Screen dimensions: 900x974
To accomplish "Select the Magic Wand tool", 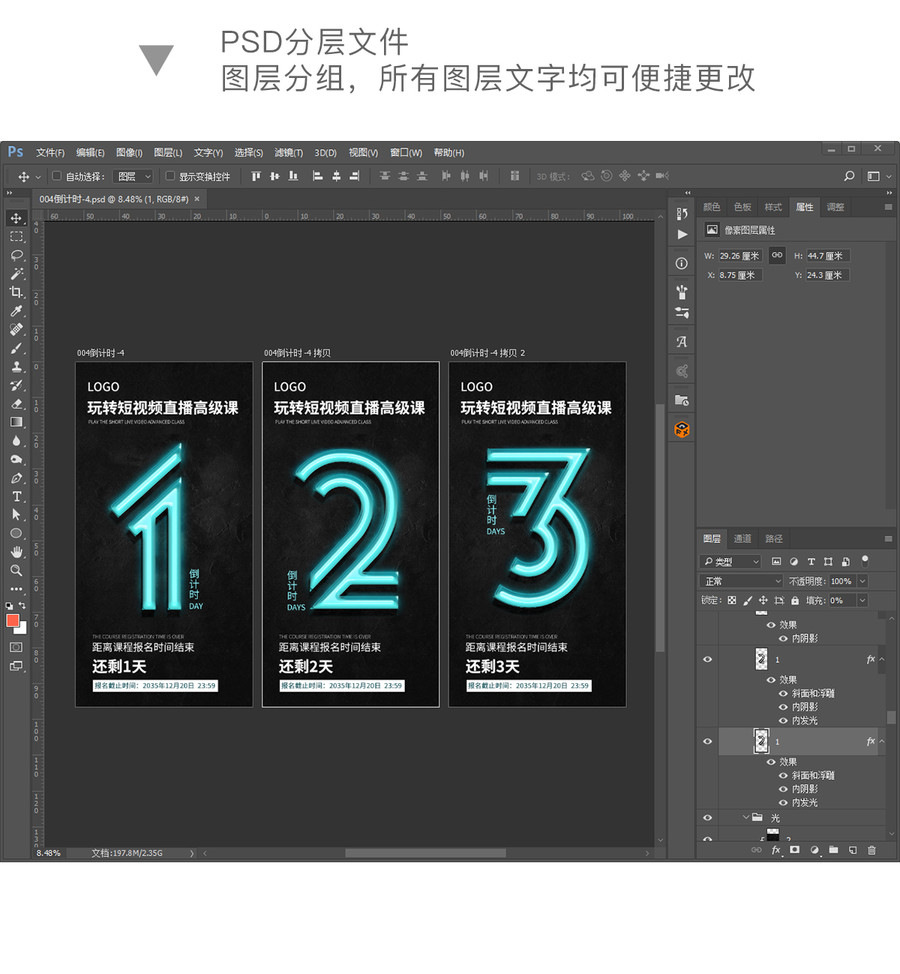I will [16, 274].
